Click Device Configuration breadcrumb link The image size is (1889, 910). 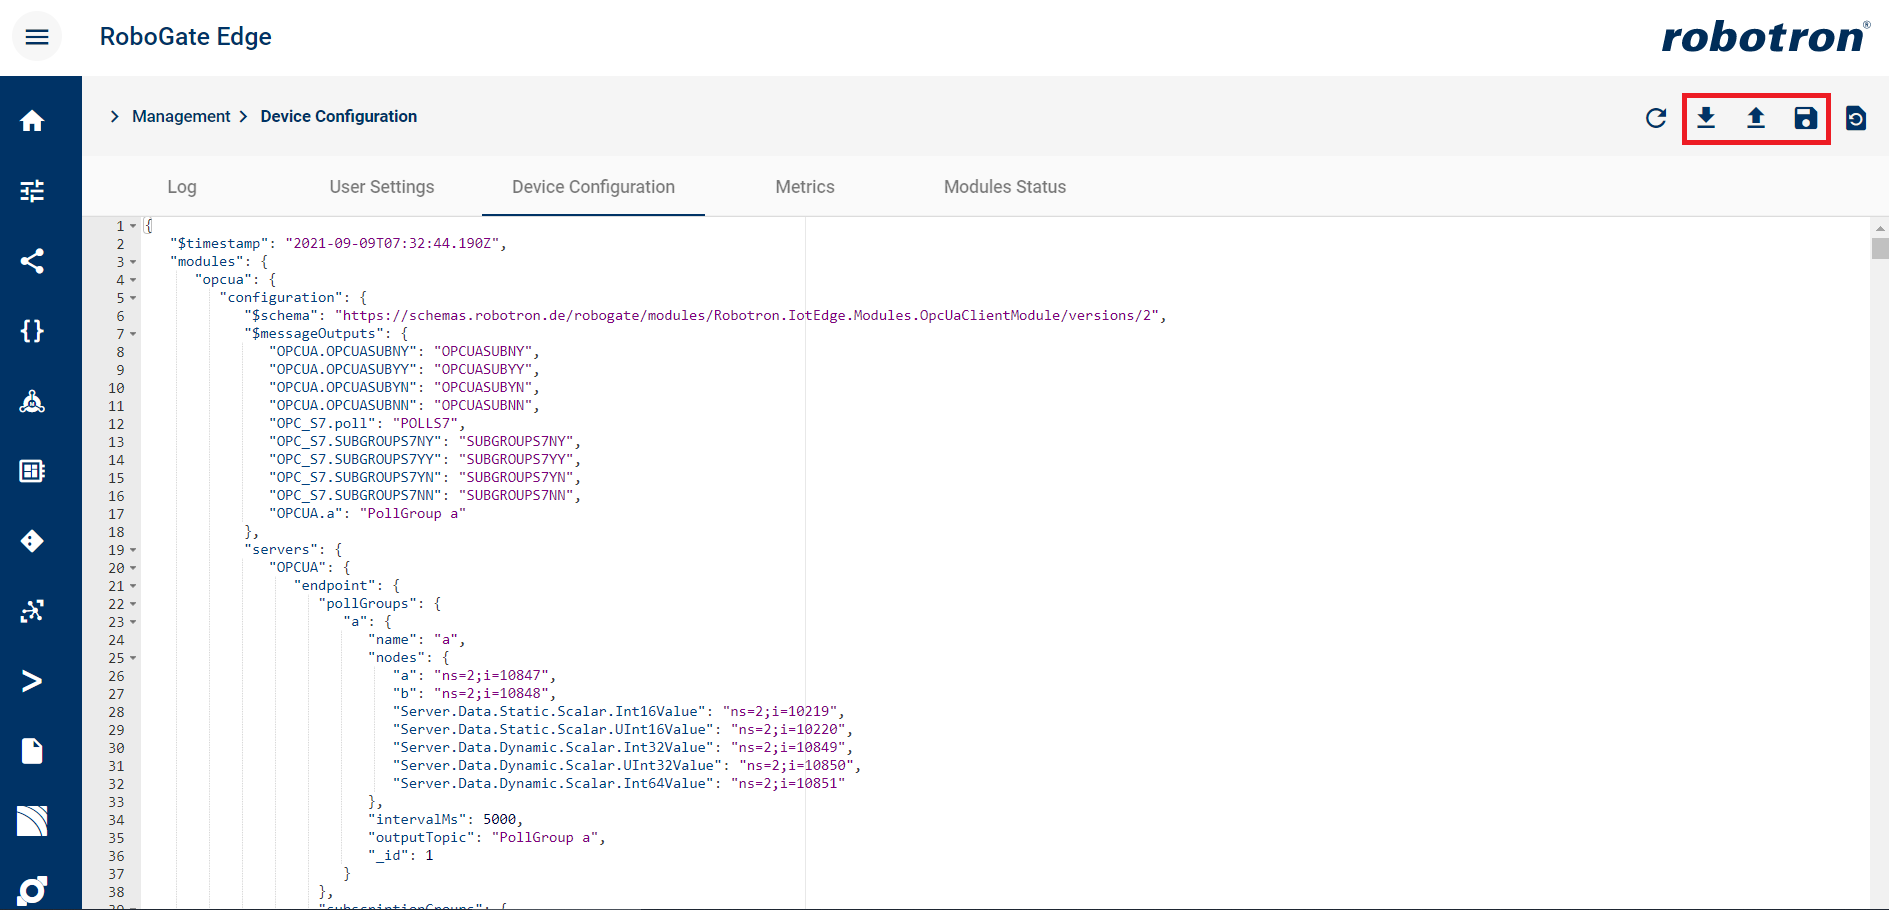(339, 117)
